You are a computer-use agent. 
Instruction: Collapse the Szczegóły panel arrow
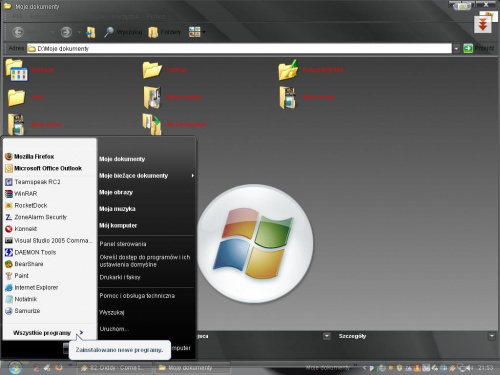(492, 336)
